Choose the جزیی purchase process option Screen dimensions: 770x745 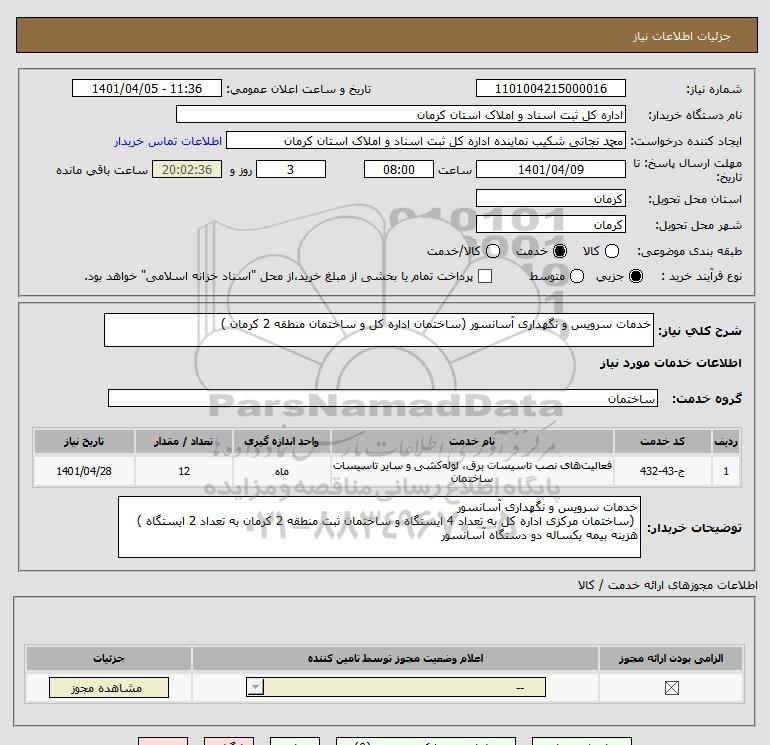[636, 276]
